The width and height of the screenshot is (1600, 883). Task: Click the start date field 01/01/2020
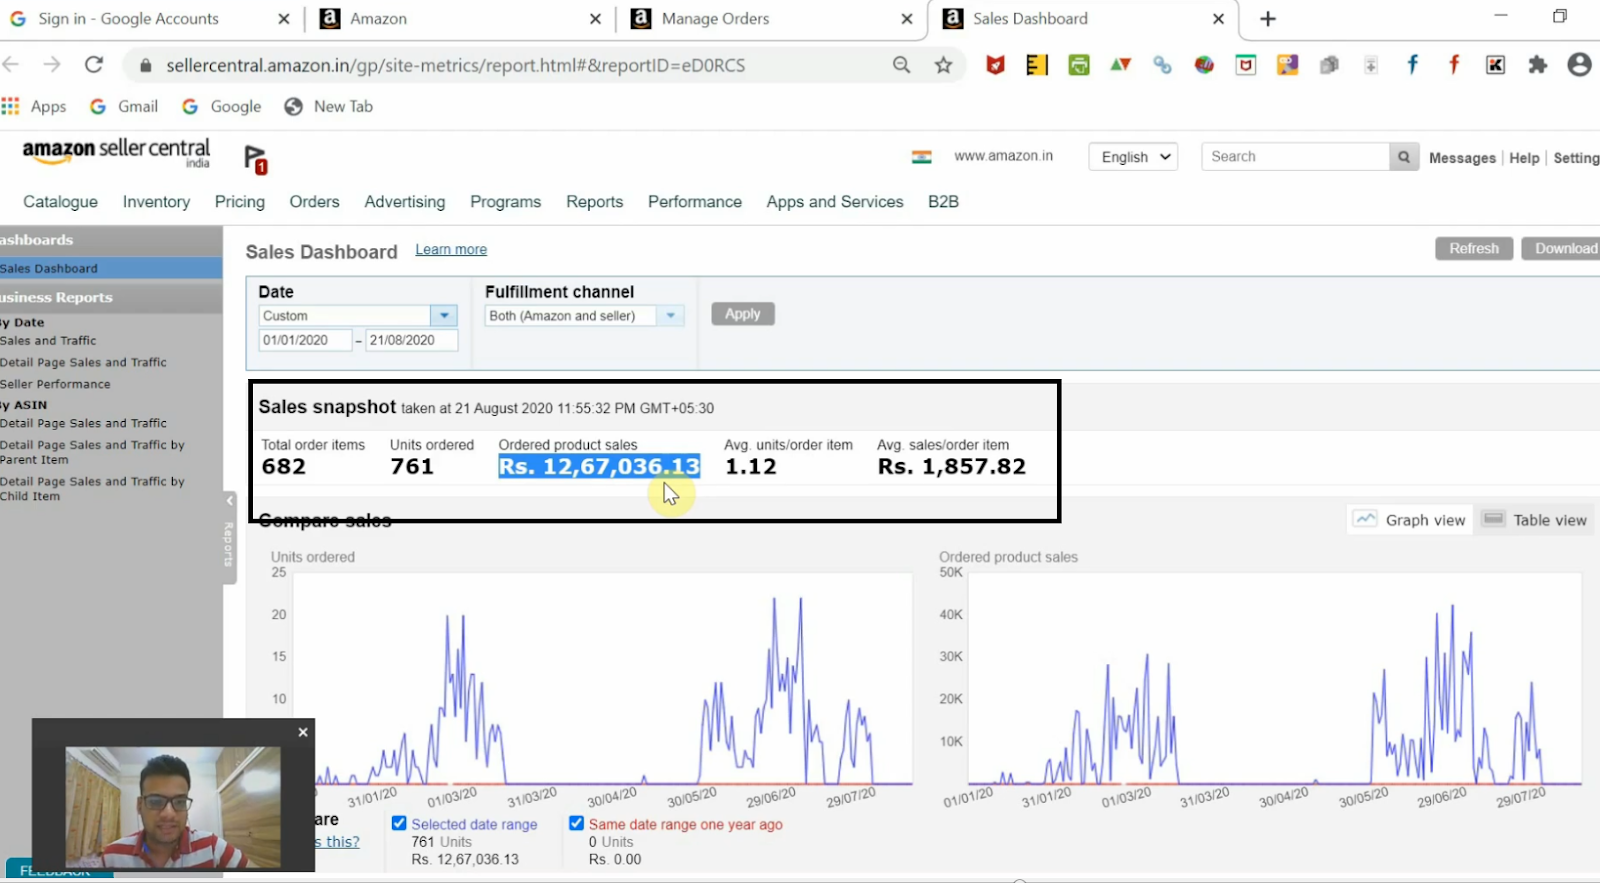pyautogui.click(x=305, y=340)
